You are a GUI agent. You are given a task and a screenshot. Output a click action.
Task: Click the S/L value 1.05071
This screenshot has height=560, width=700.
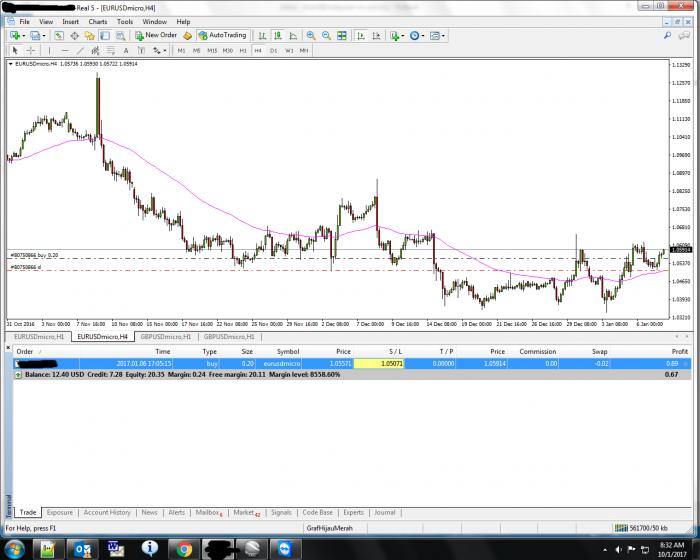[379, 364]
